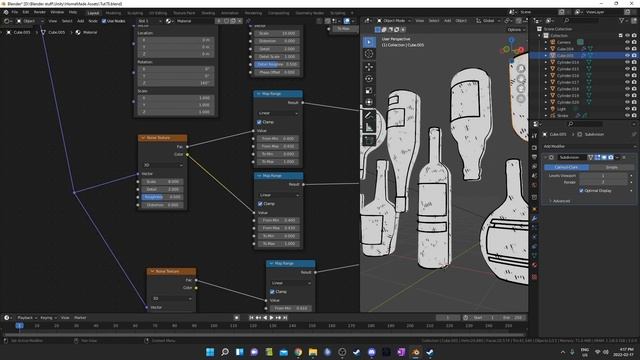Switch to the Shading workspace tab
This screenshot has height=360, width=640.
click(x=208, y=13)
